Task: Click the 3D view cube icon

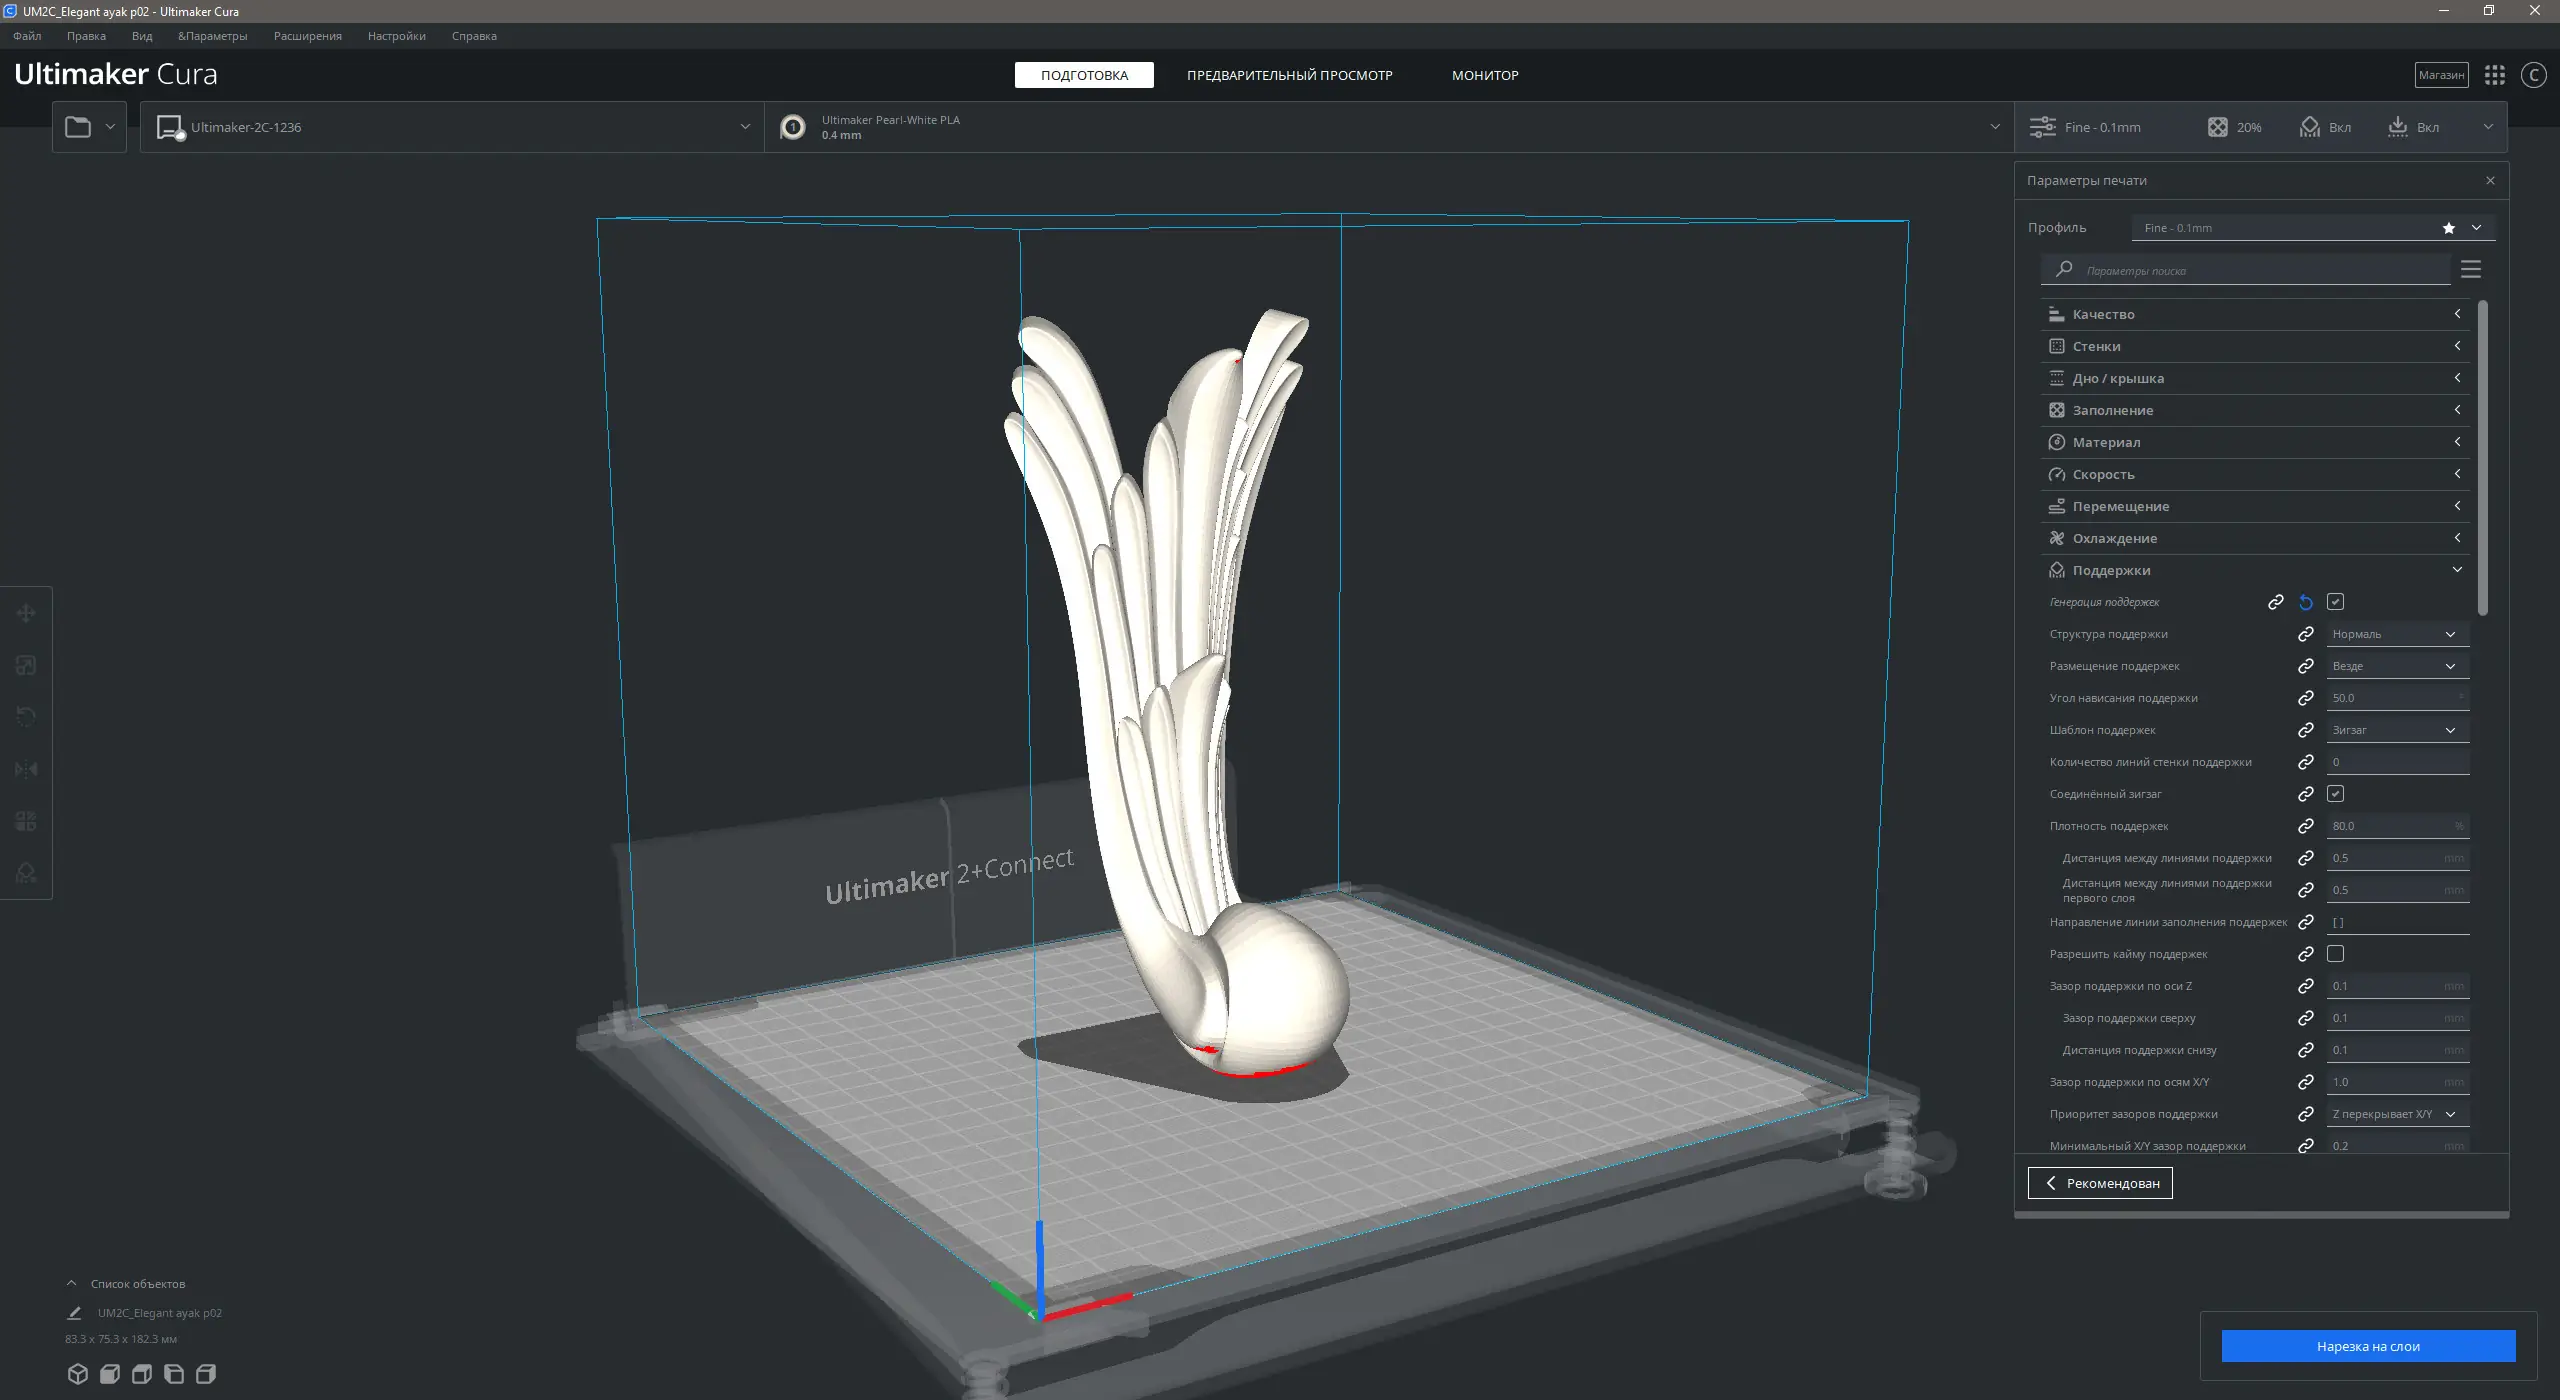Action: pos(77,1374)
